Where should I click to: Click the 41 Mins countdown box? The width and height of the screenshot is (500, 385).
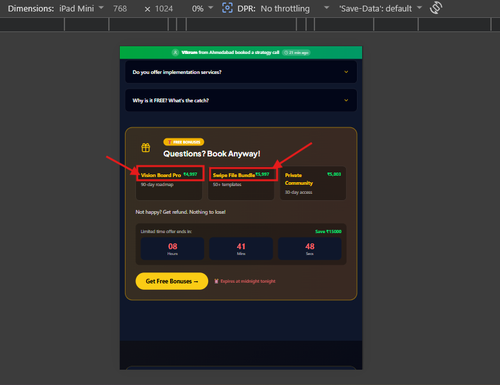pos(241,249)
